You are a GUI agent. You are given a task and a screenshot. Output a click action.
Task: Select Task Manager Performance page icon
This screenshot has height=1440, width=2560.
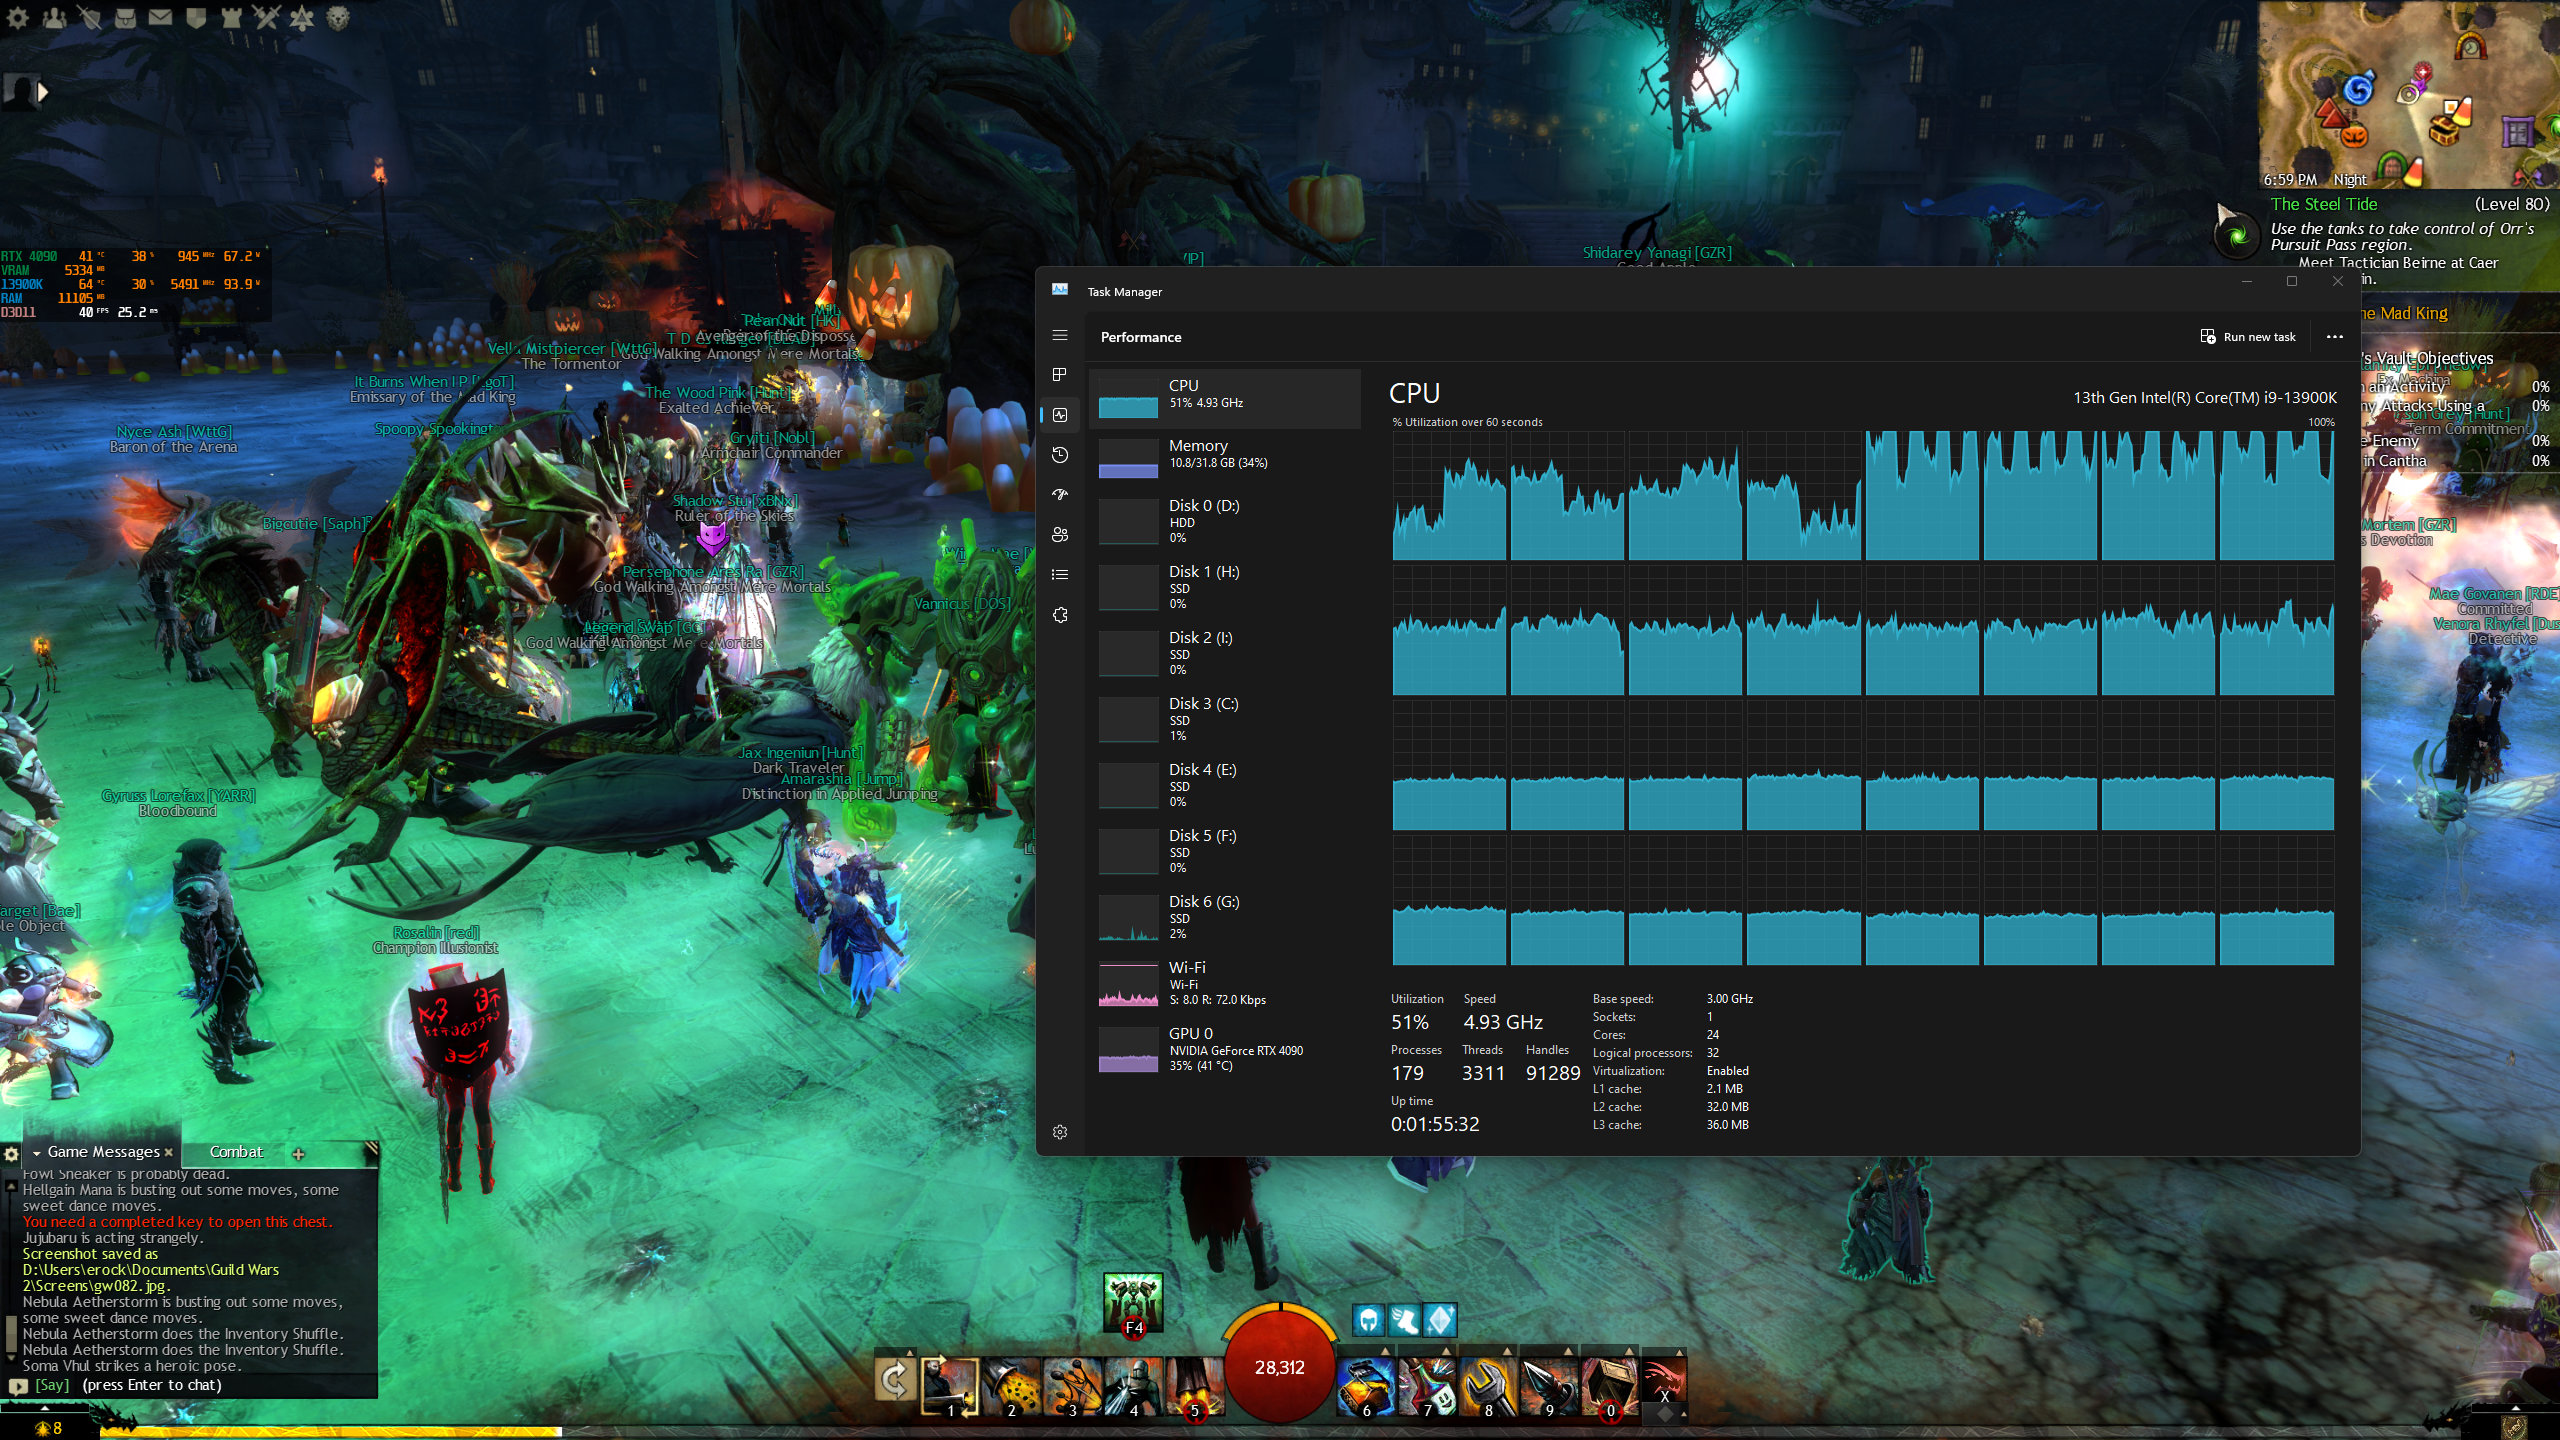click(x=1060, y=414)
